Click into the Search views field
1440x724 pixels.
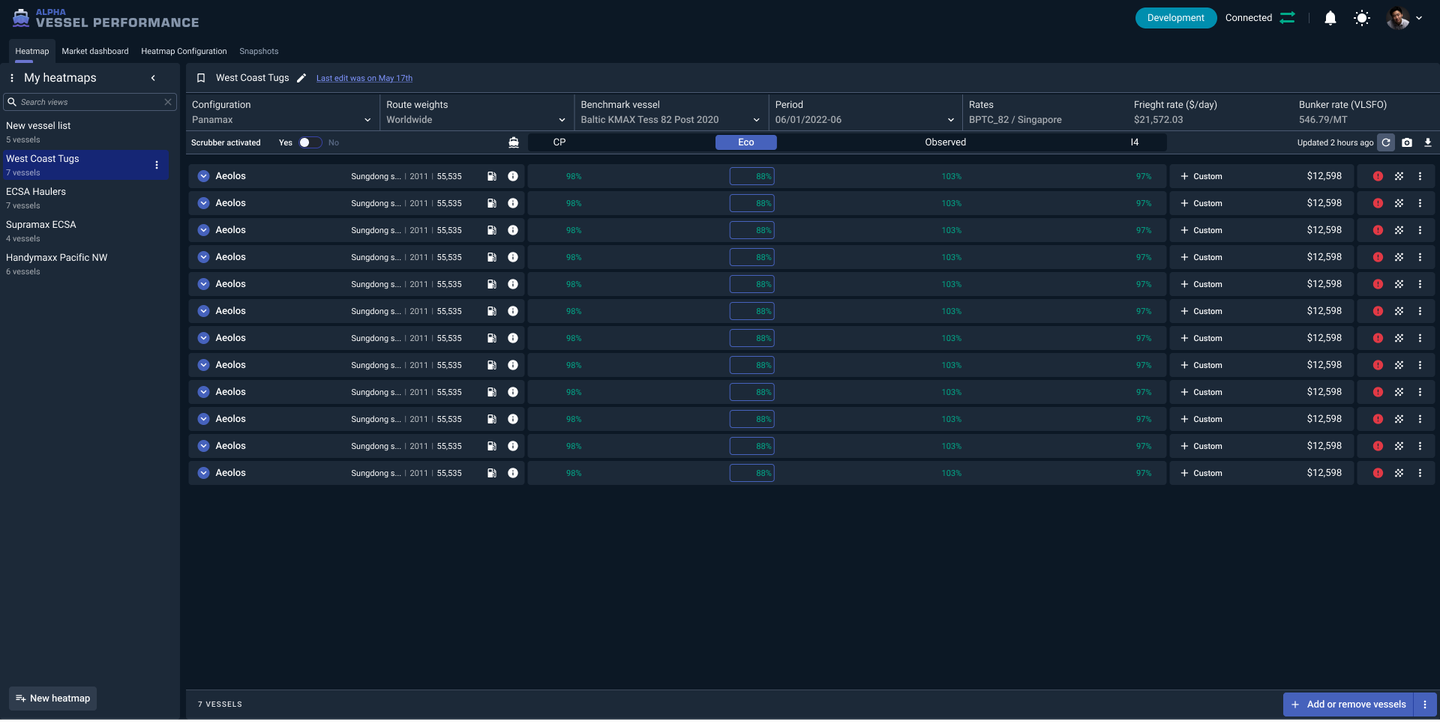tap(89, 102)
